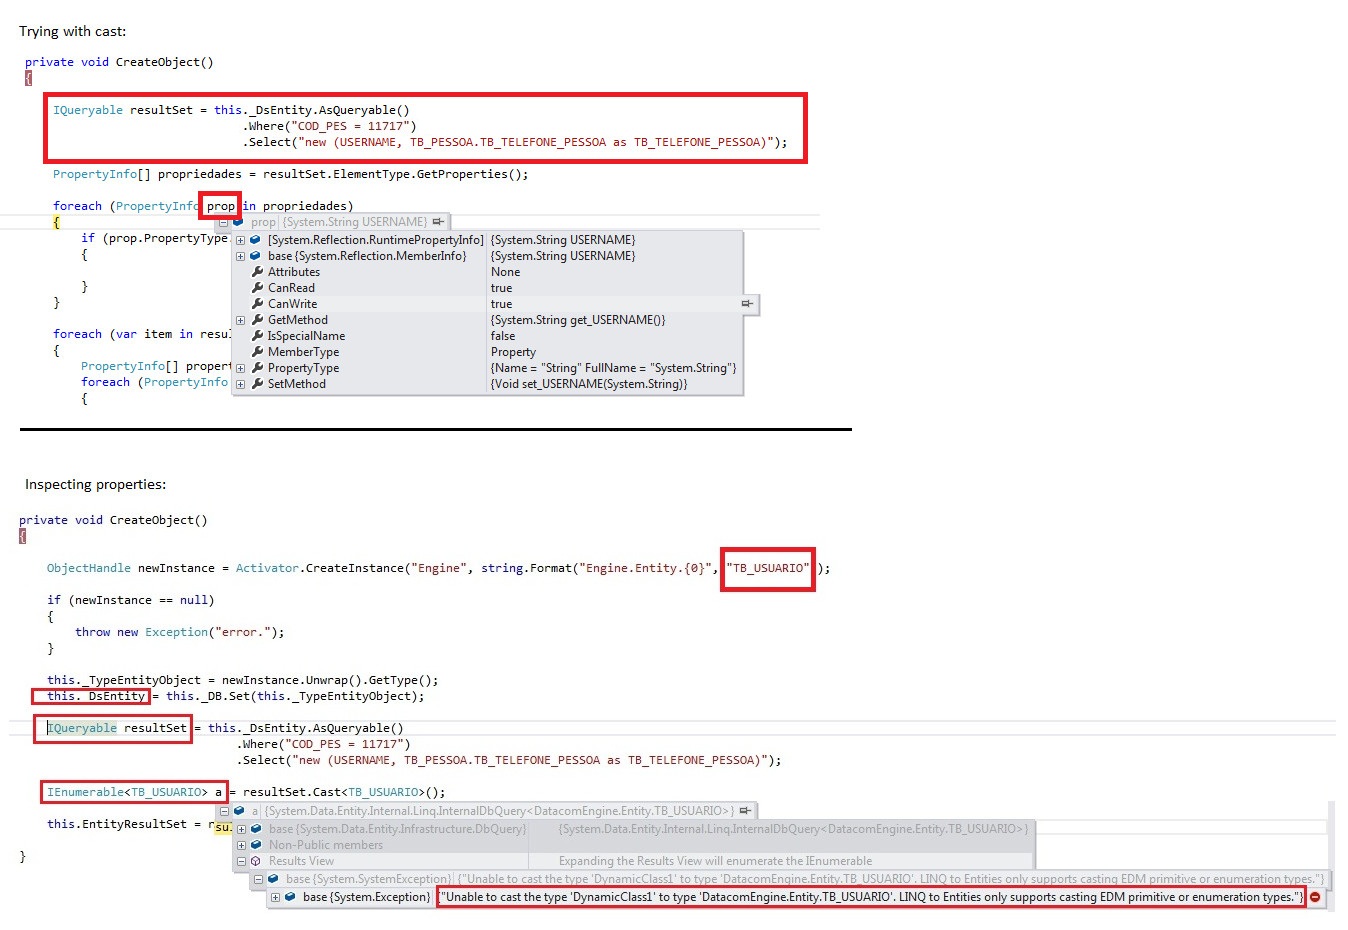1348x930 pixels.
Task: Click the 'Expanding the Results View will enumerate' text
Action: click(715, 861)
